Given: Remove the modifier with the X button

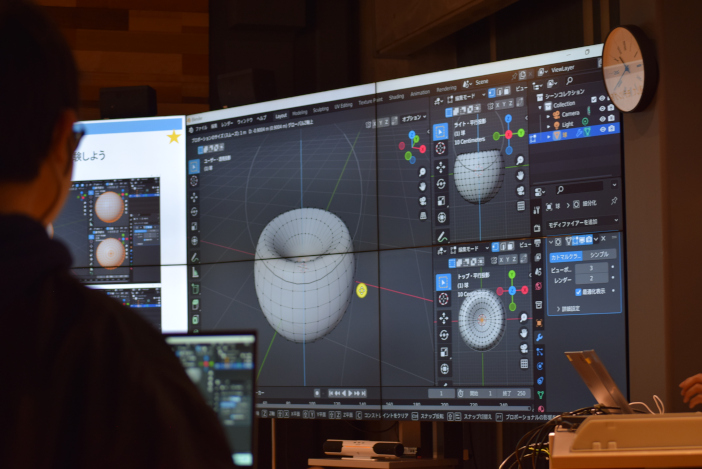Looking at the screenshot, I should tap(603, 239).
